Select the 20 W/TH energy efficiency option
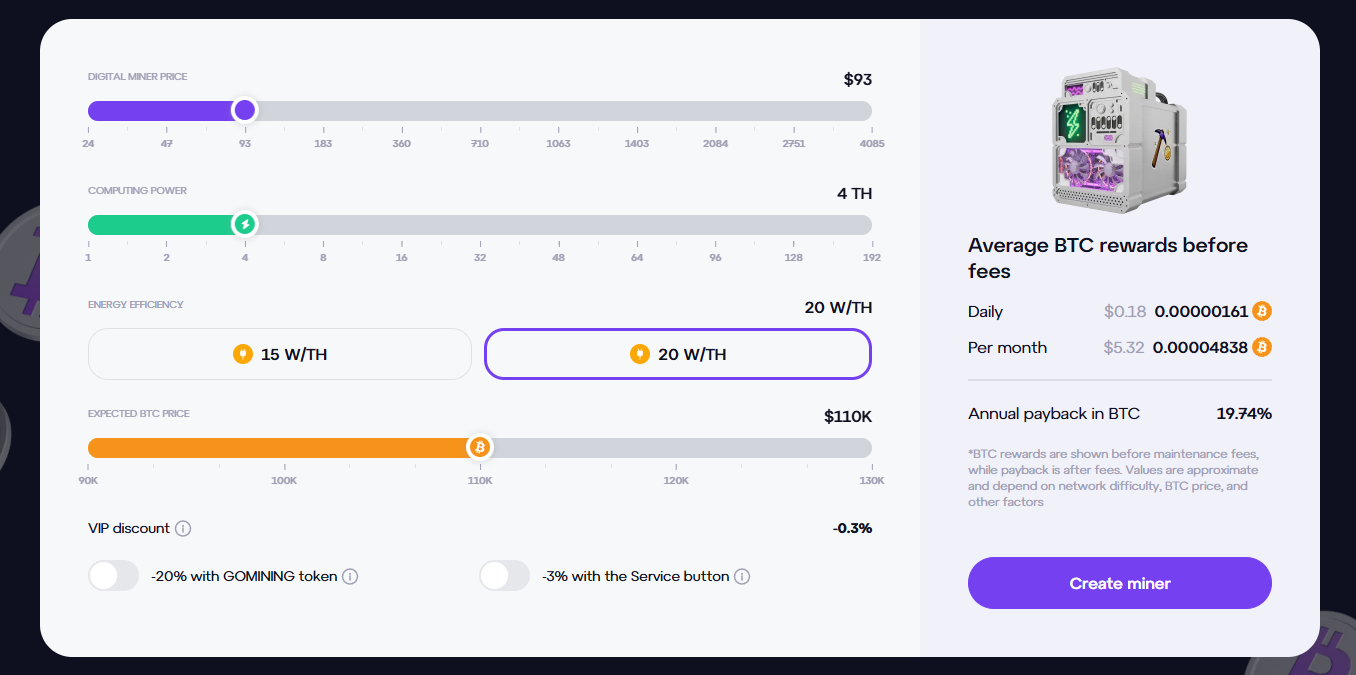This screenshot has height=675, width=1356. [x=678, y=354]
